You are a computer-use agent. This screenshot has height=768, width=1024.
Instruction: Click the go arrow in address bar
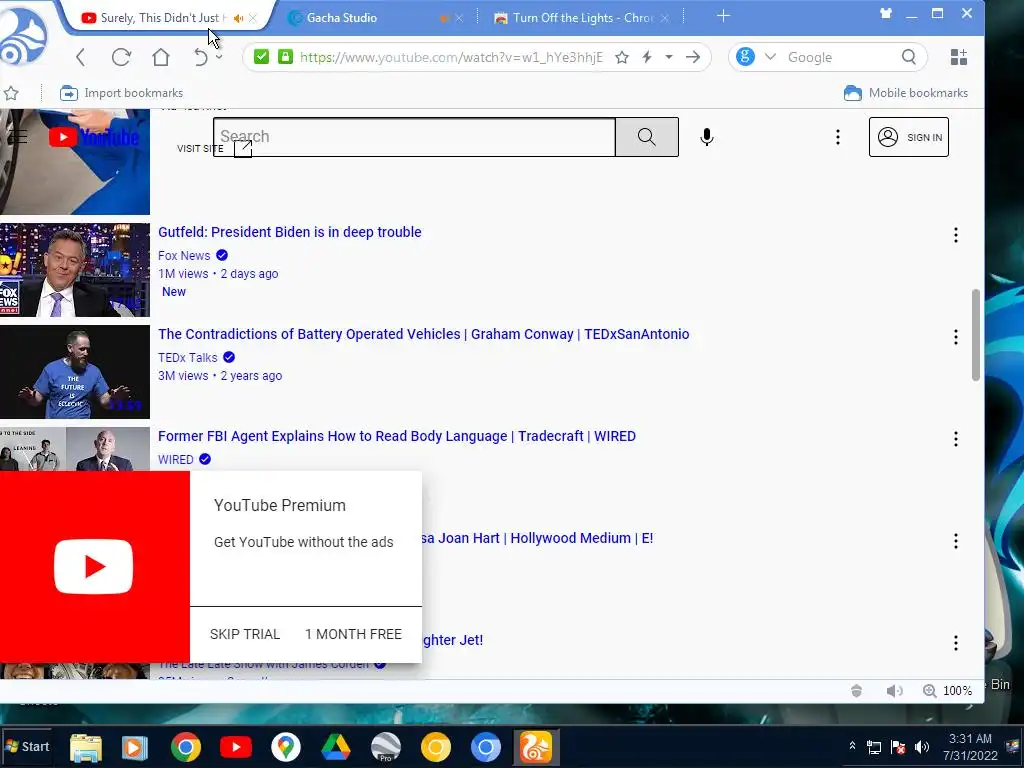tap(693, 57)
